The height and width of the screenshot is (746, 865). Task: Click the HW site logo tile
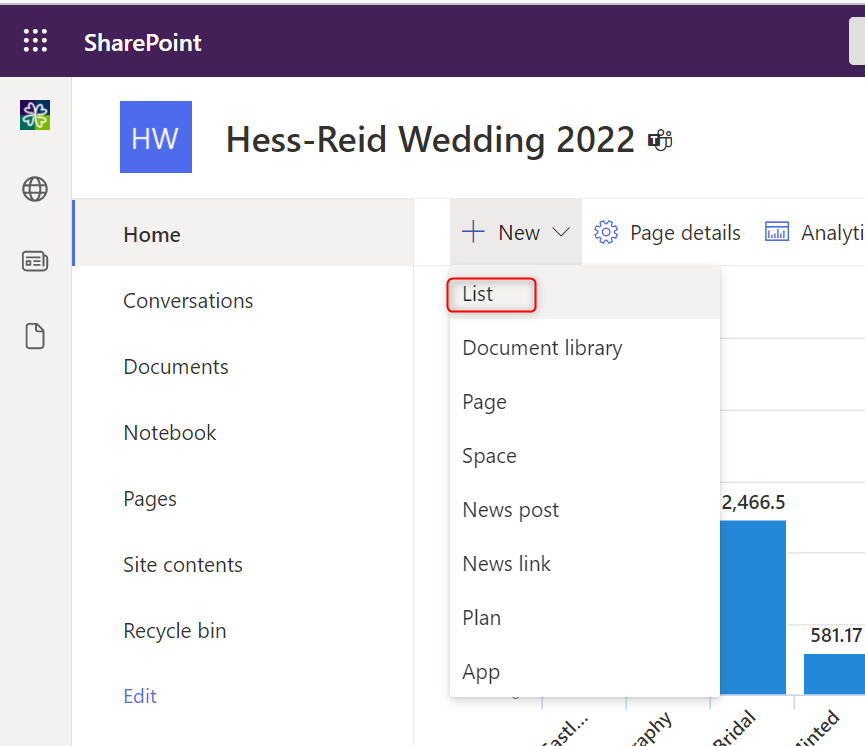click(156, 137)
